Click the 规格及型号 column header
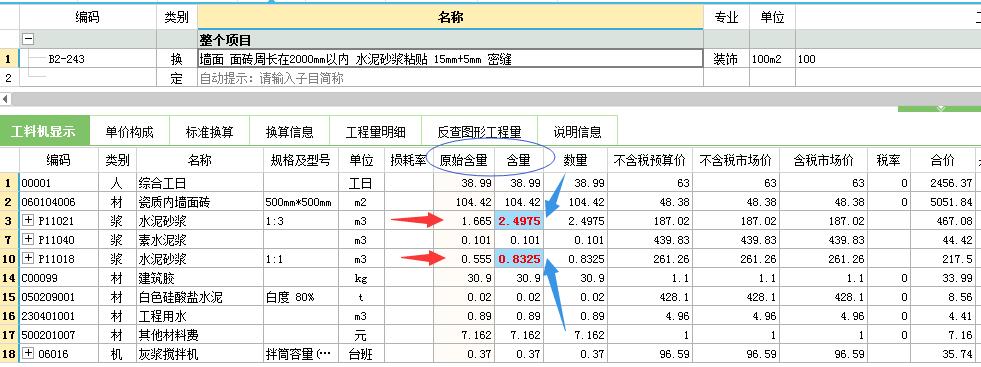This screenshot has height=367, width=981. tap(300, 161)
